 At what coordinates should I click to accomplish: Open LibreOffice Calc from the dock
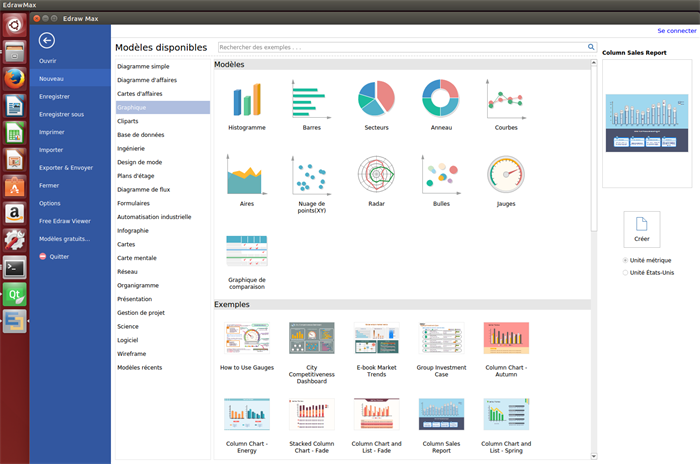pyautogui.click(x=14, y=133)
